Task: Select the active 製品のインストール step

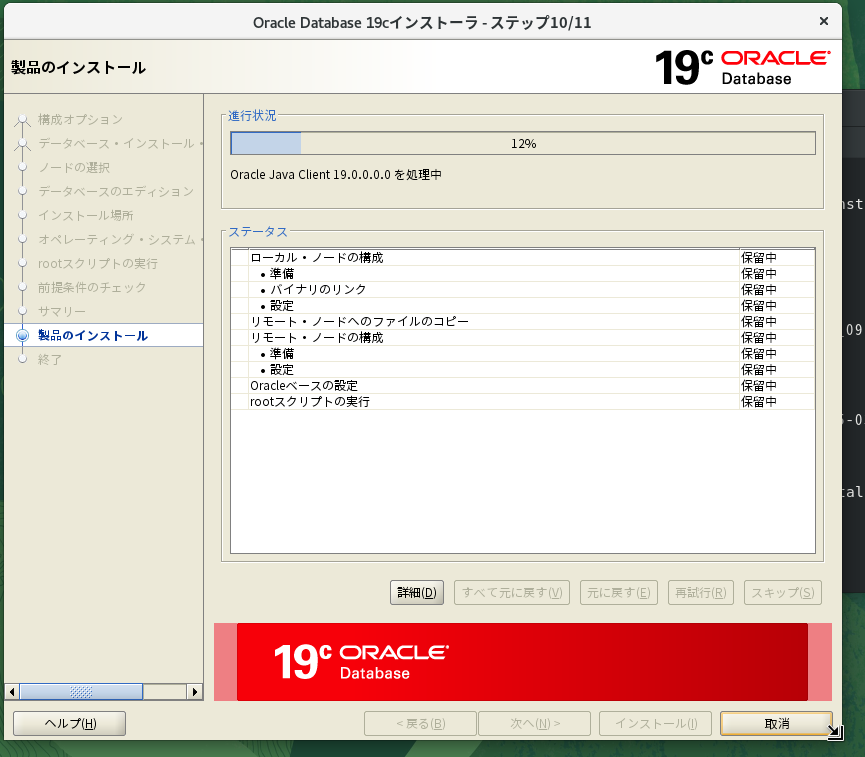Action: [93, 335]
